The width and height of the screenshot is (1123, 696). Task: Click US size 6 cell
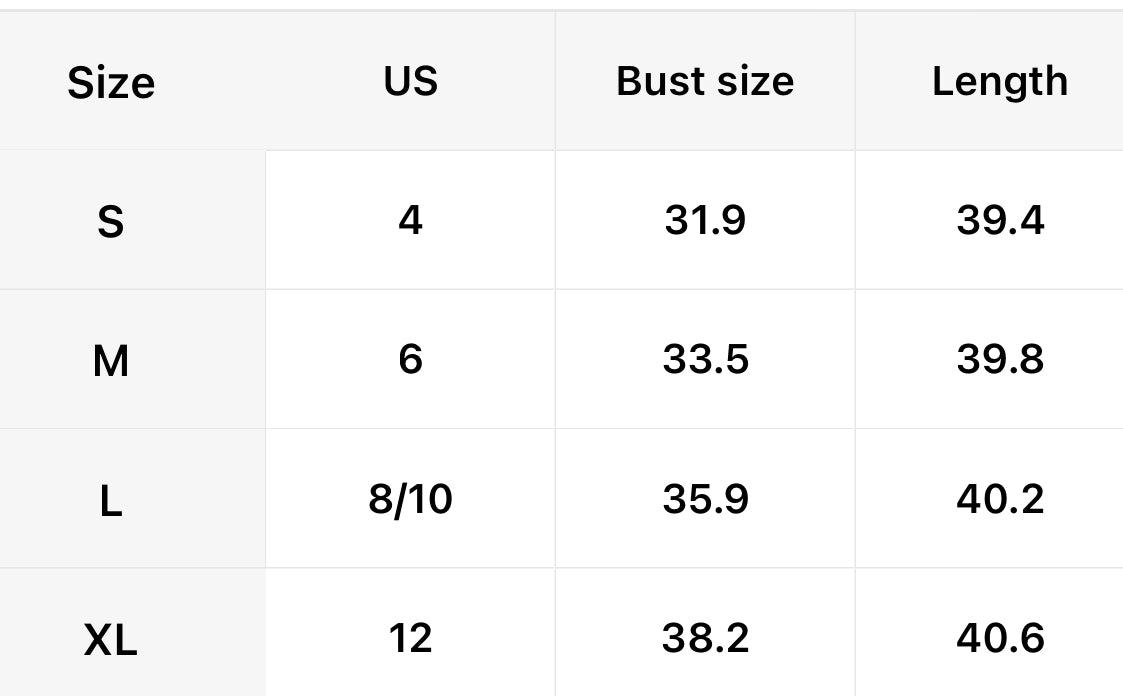click(410, 358)
